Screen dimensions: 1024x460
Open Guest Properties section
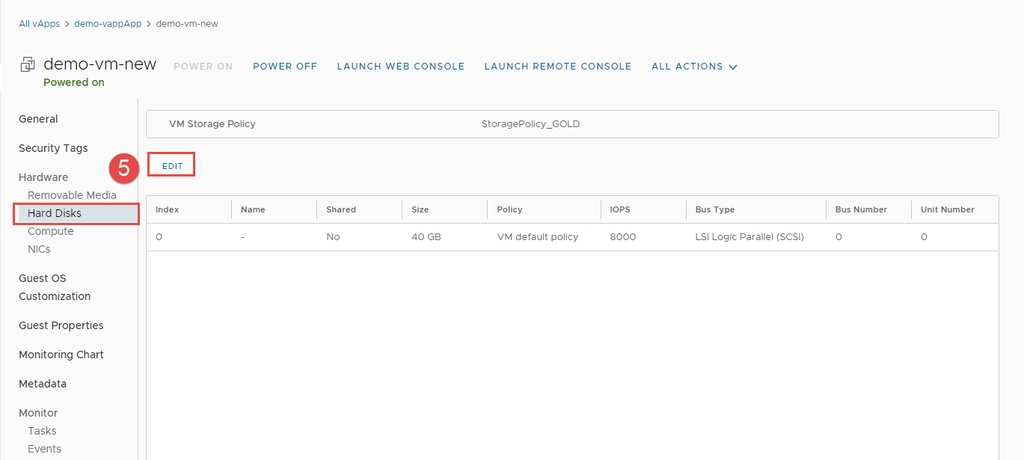click(60, 325)
